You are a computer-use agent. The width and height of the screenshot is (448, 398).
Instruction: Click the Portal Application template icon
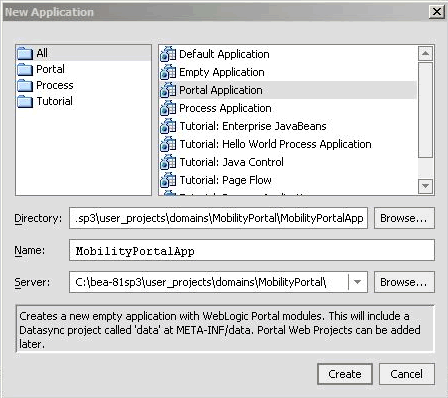point(168,90)
